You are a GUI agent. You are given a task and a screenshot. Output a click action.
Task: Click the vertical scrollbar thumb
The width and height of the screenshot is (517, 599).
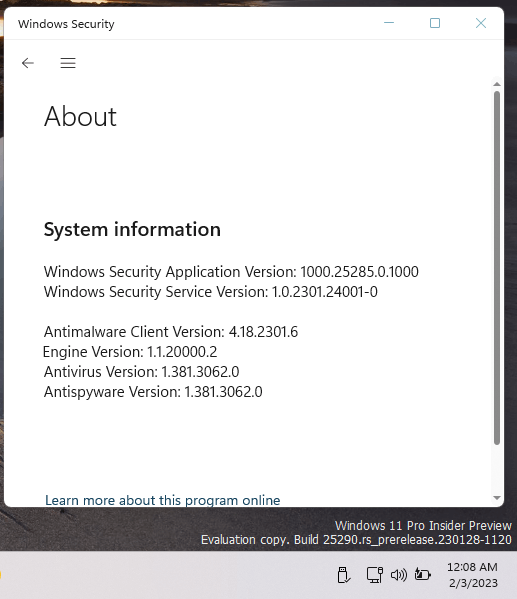pyautogui.click(x=497, y=267)
